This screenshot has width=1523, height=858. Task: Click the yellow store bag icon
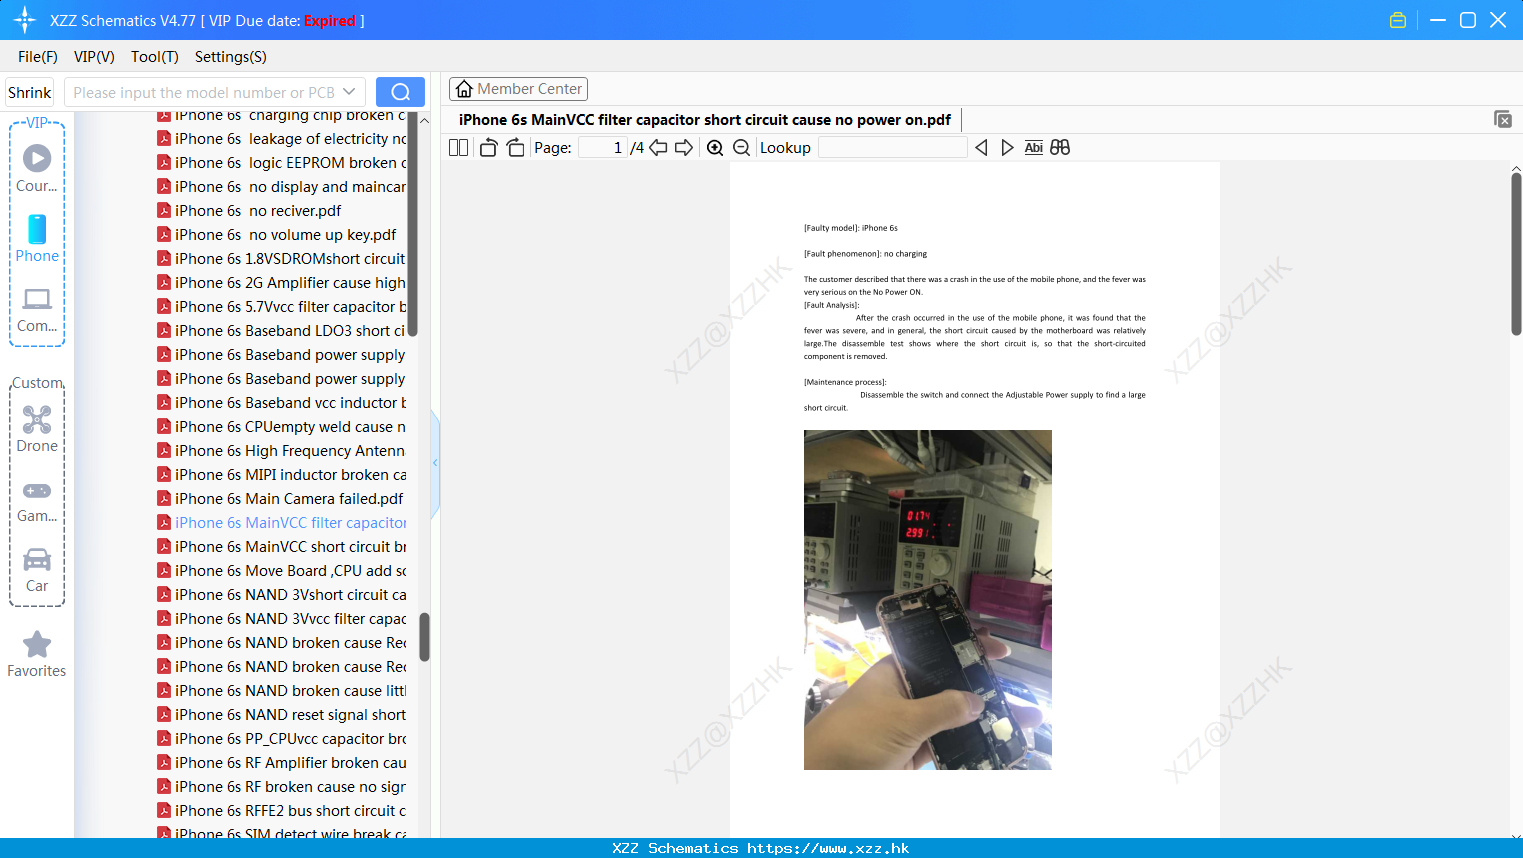tap(1398, 20)
